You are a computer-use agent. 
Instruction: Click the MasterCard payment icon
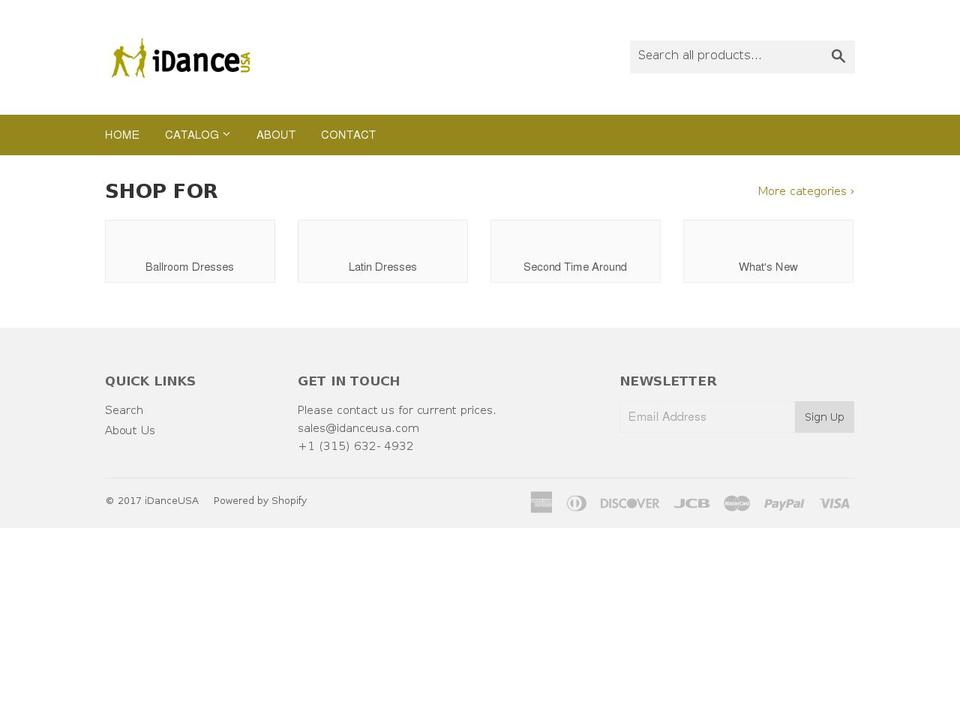[x=737, y=503]
